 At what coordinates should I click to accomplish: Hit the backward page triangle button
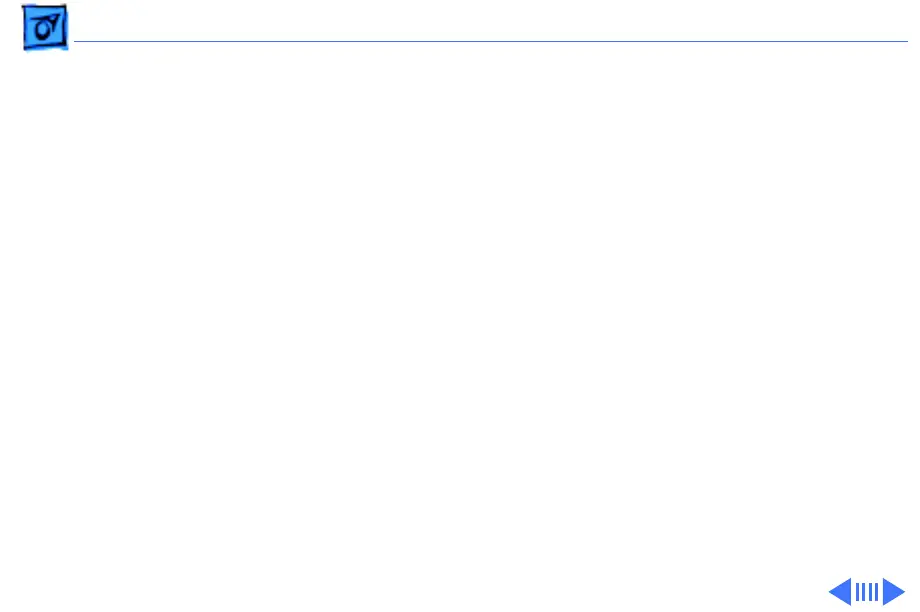840,591
